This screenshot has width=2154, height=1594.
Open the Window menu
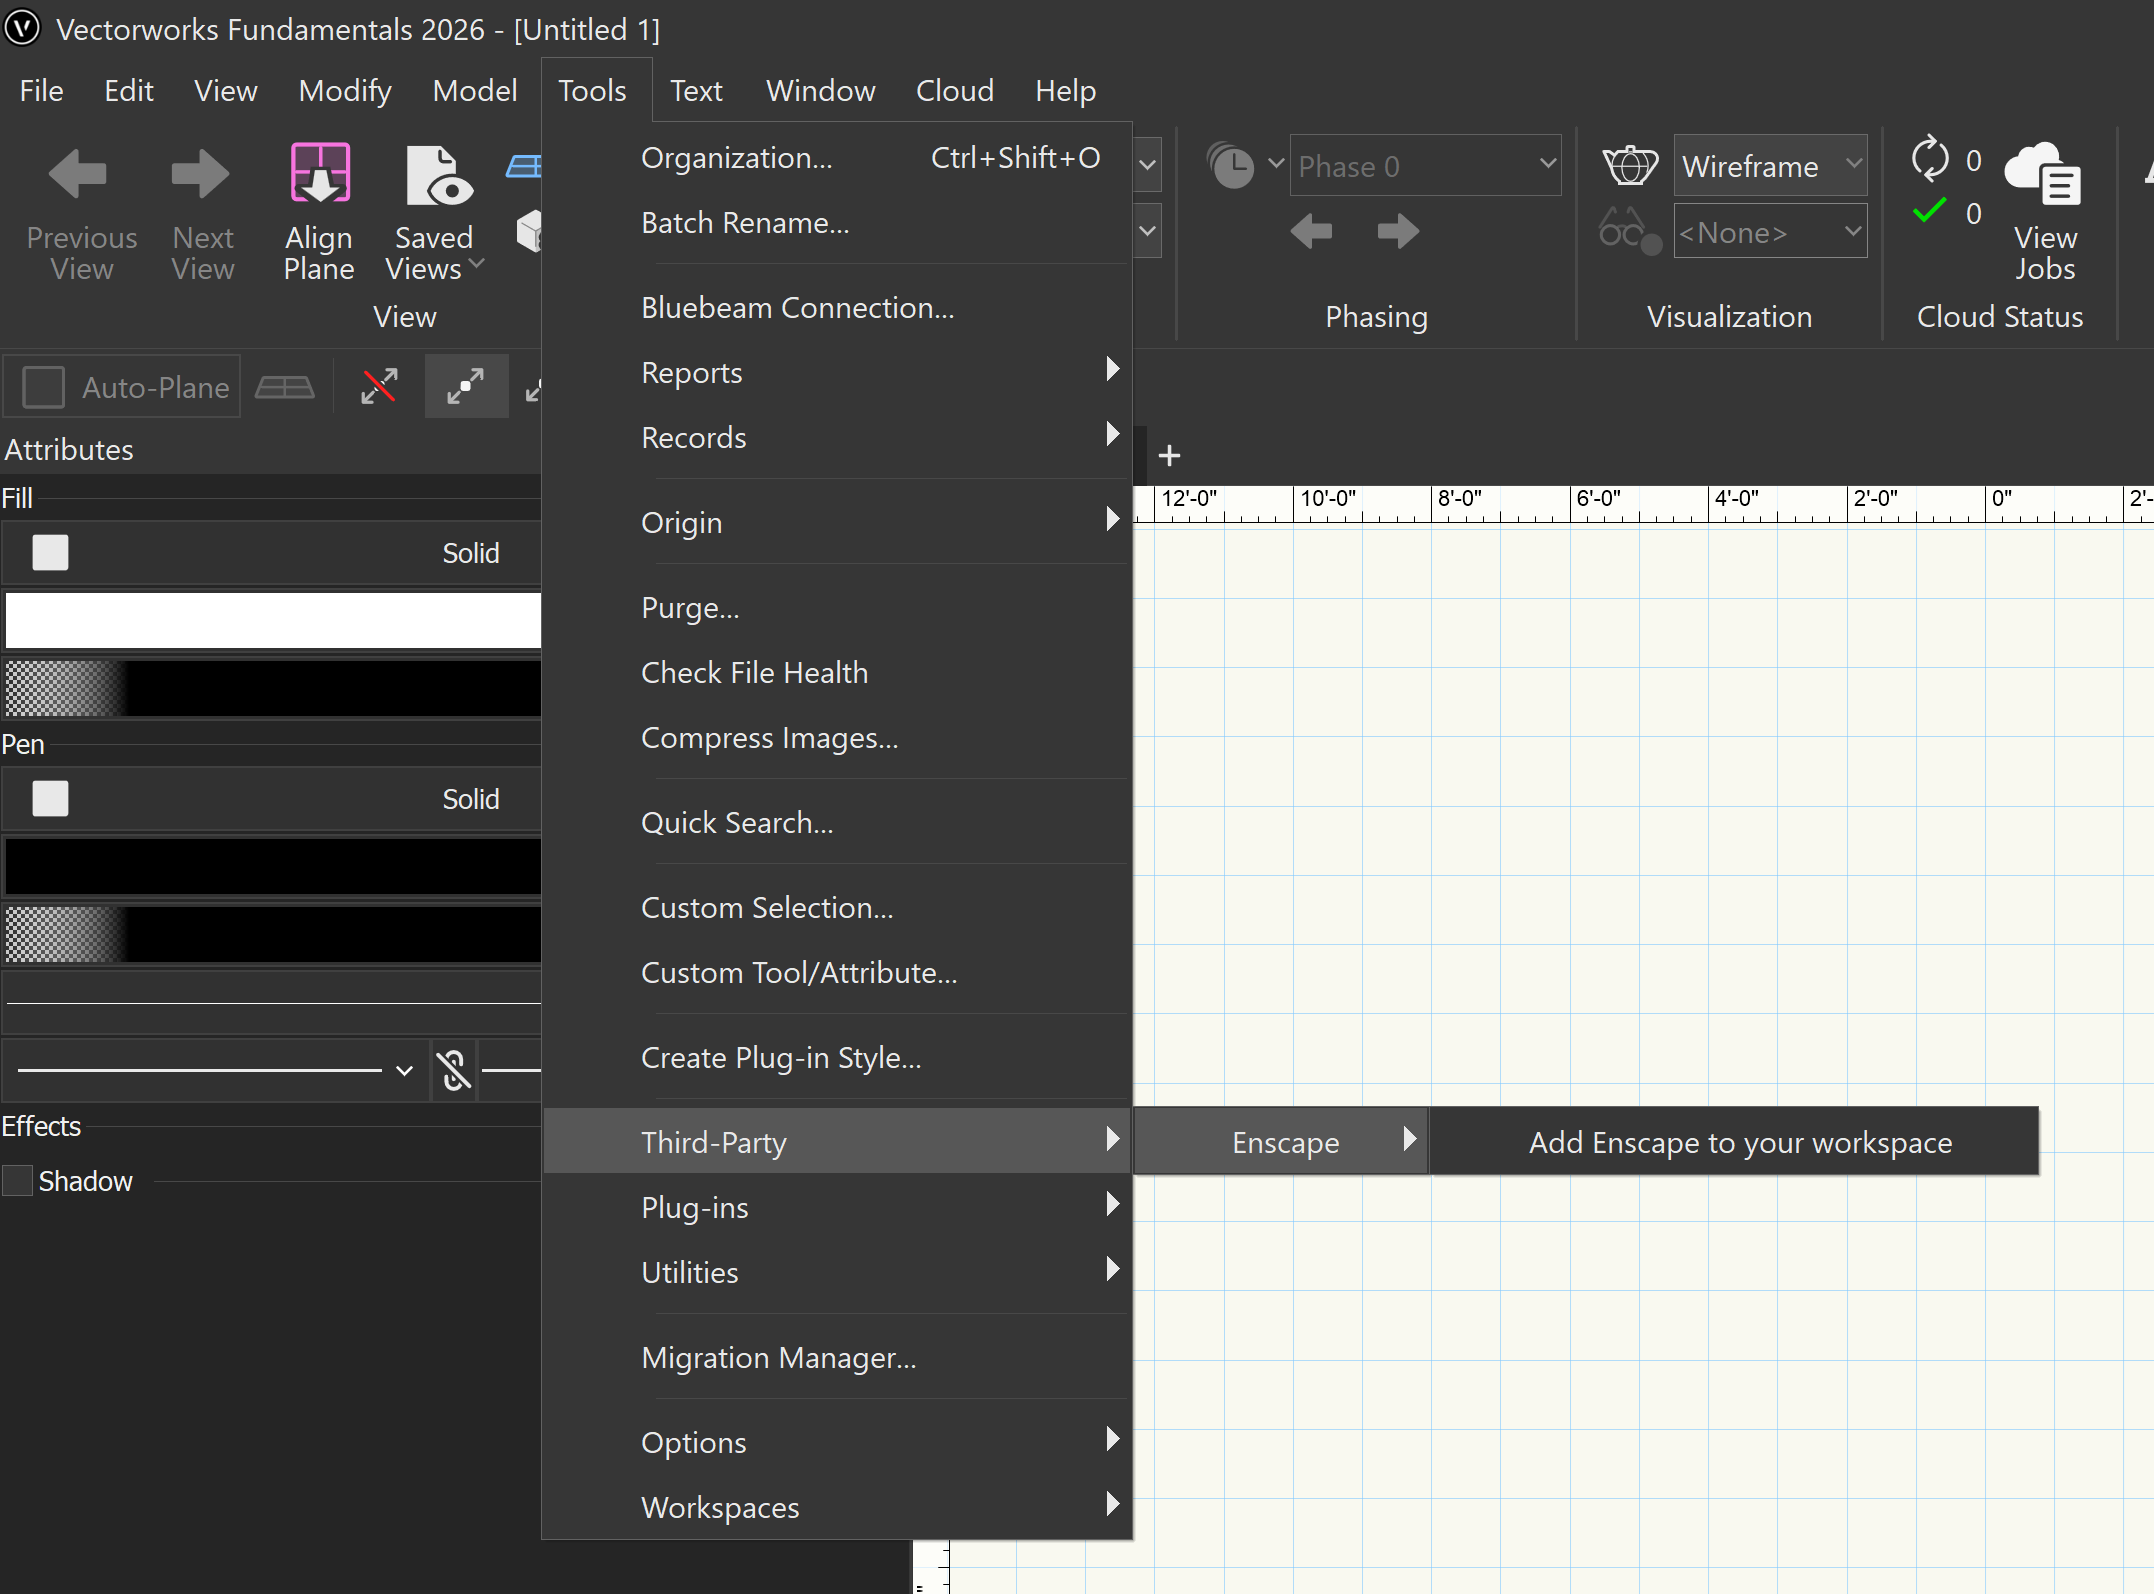pos(821,90)
